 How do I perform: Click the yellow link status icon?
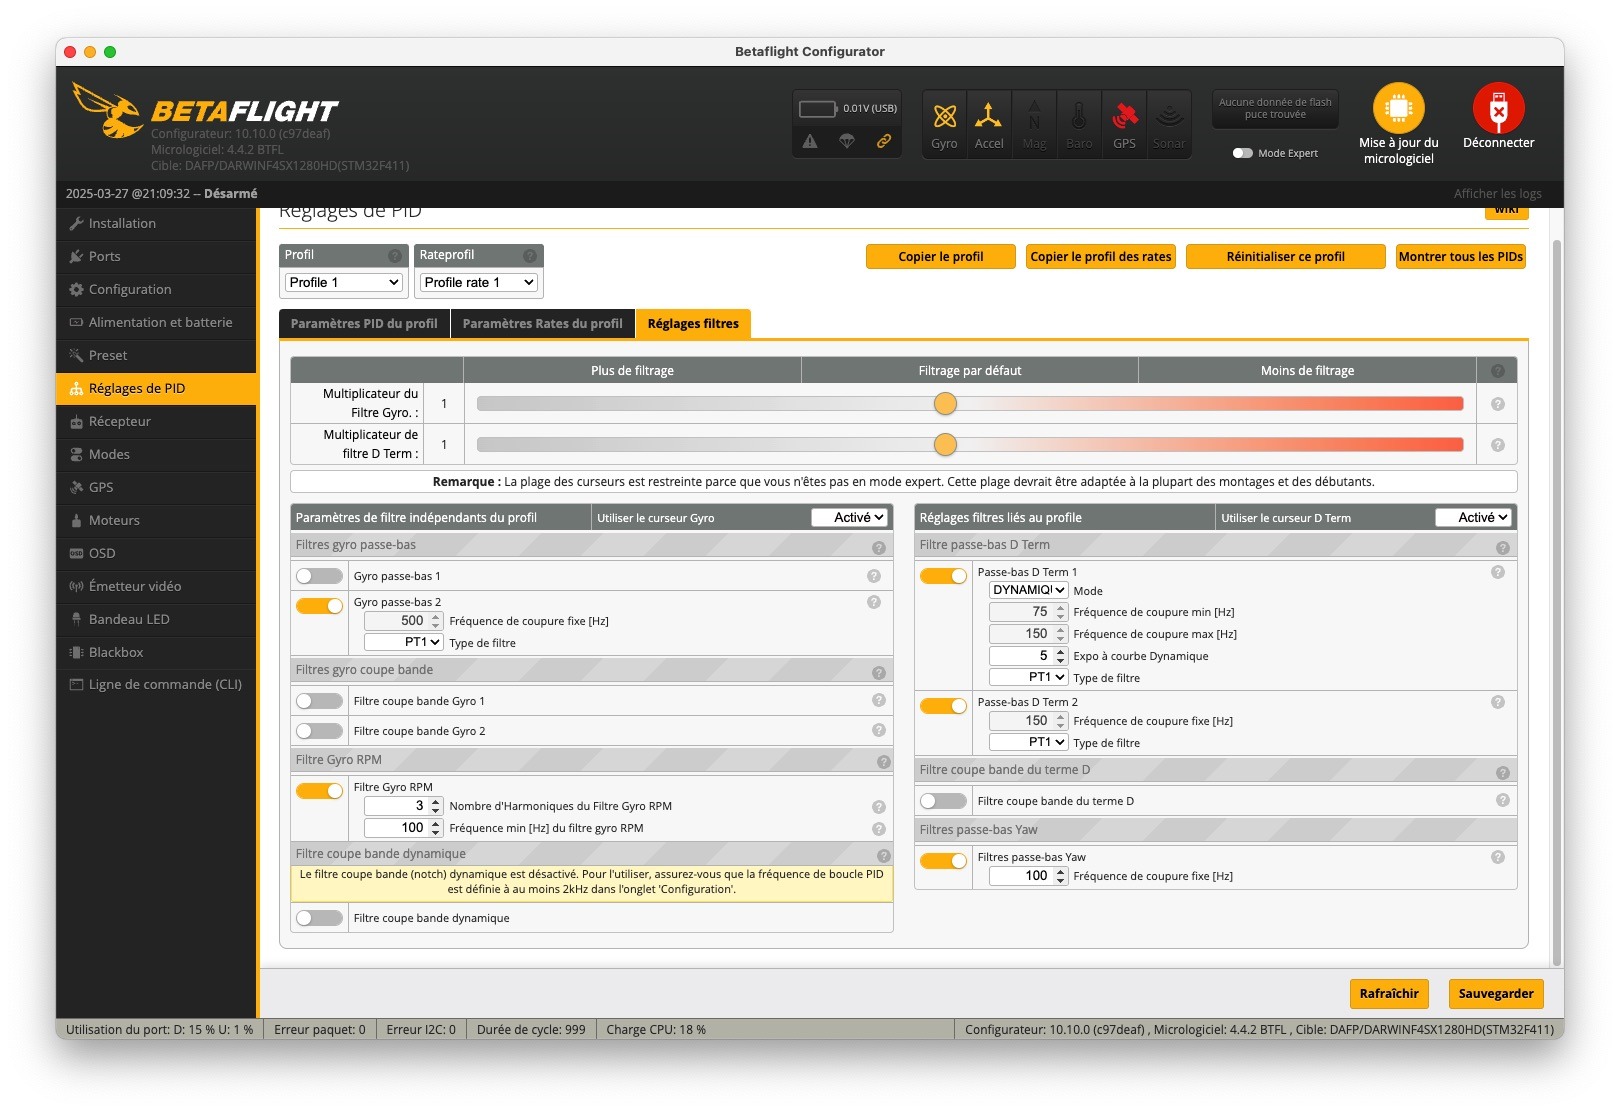[x=884, y=141]
